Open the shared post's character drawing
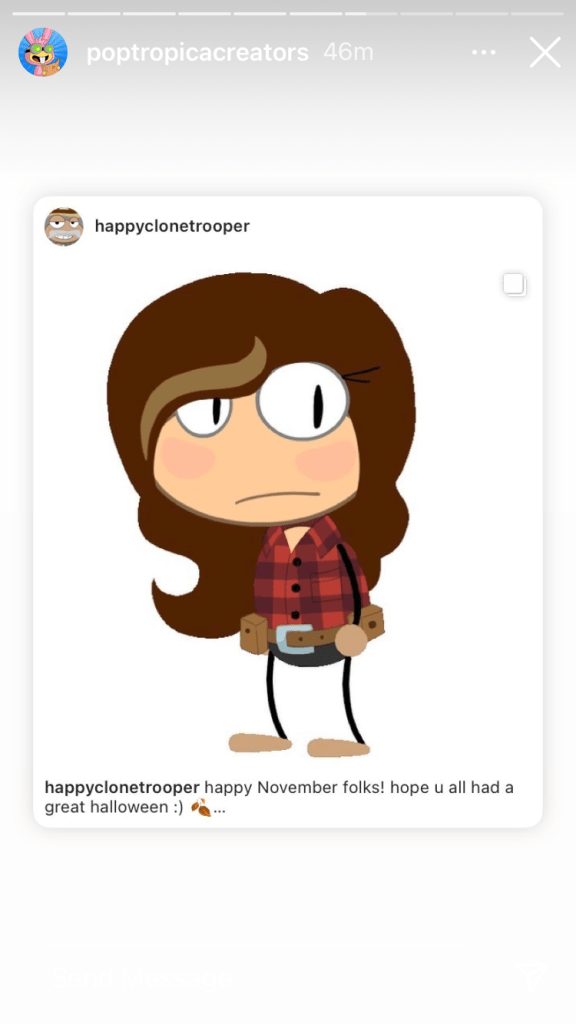This screenshot has height=1024, width=576. point(261,516)
